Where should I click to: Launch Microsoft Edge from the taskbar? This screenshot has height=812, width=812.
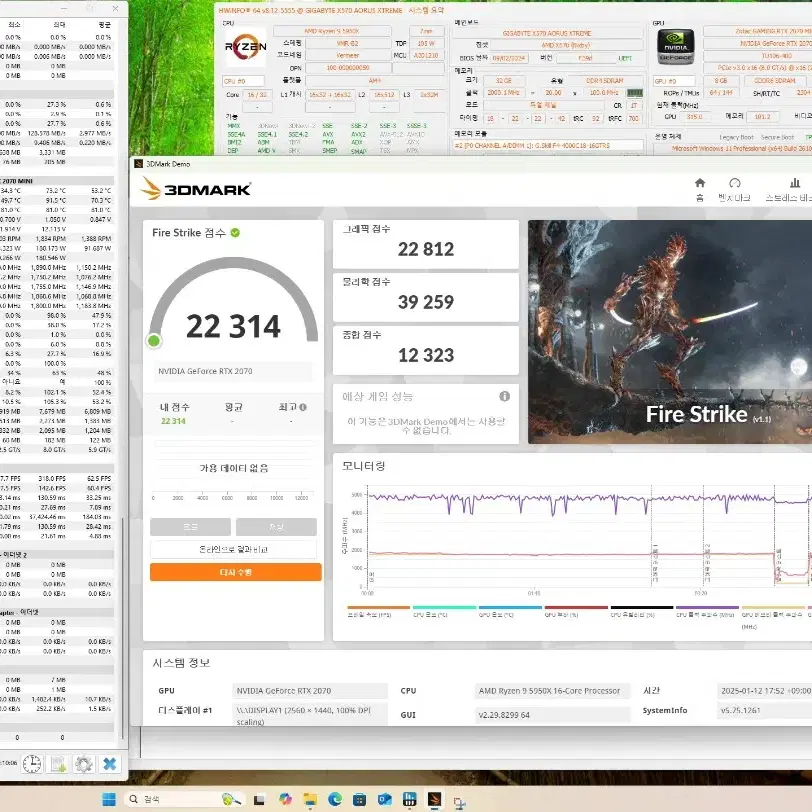point(335,799)
